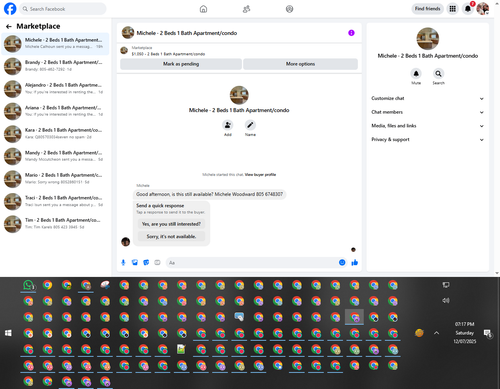
Task: Toggle the conversation information panel icon
Action: 351,33
